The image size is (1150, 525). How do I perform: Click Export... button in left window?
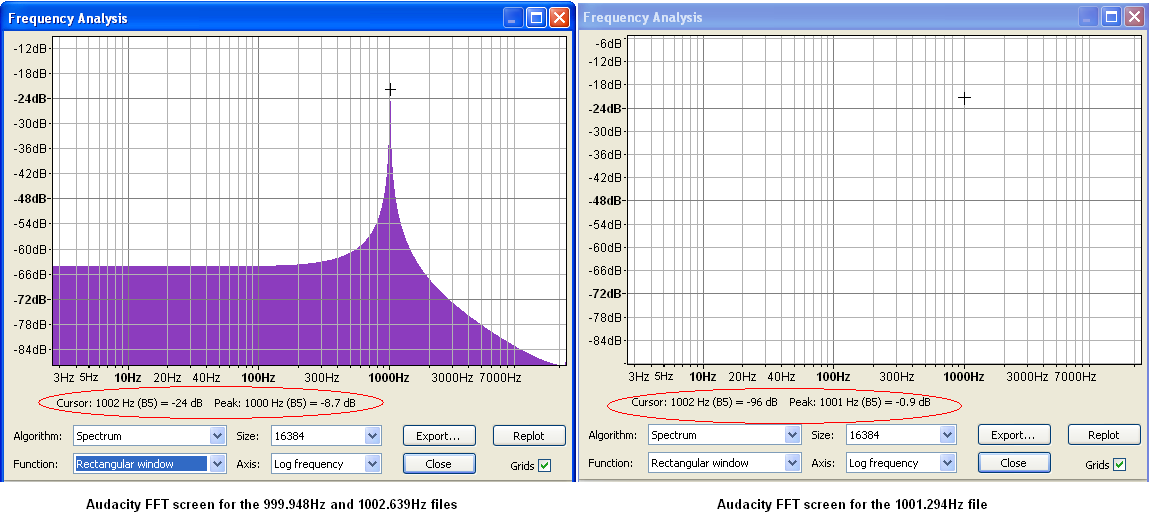click(x=439, y=436)
